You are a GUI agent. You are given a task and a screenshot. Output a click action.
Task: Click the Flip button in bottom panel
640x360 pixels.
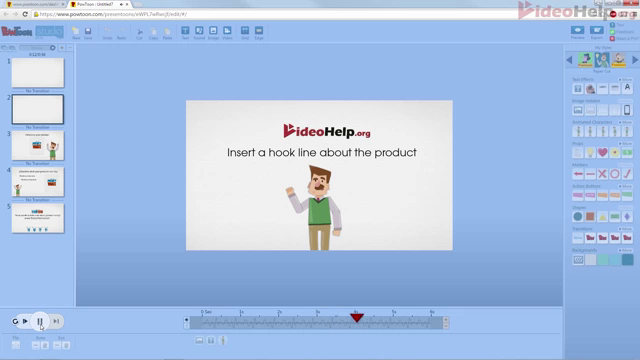(x=16, y=345)
